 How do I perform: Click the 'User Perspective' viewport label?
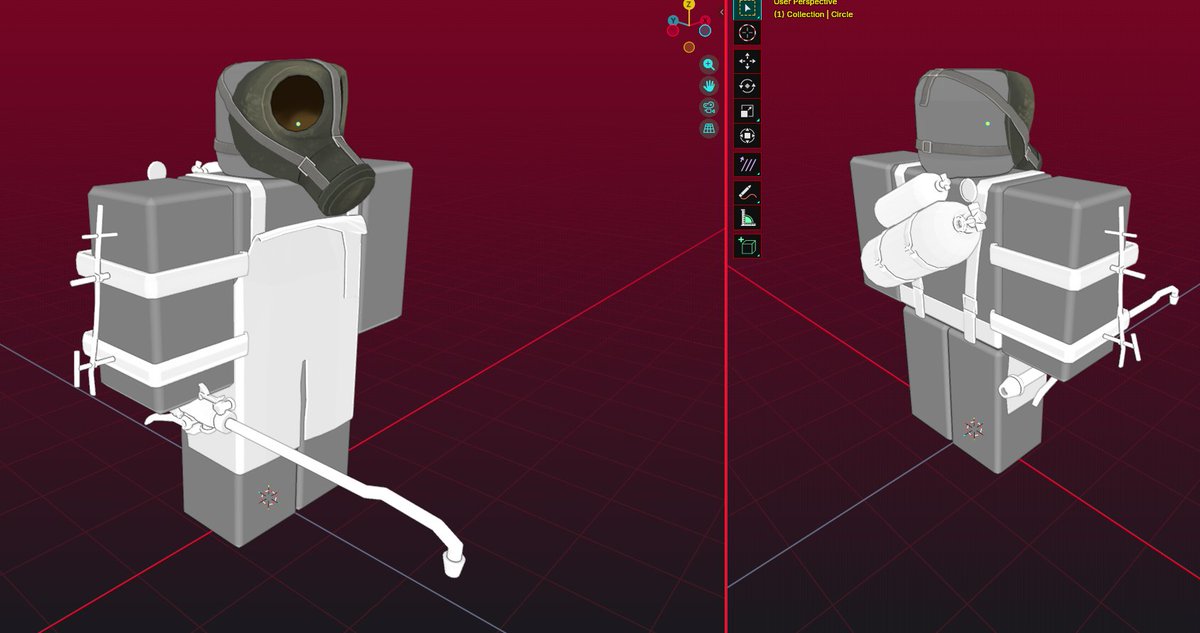pyautogui.click(x=805, y=2)
